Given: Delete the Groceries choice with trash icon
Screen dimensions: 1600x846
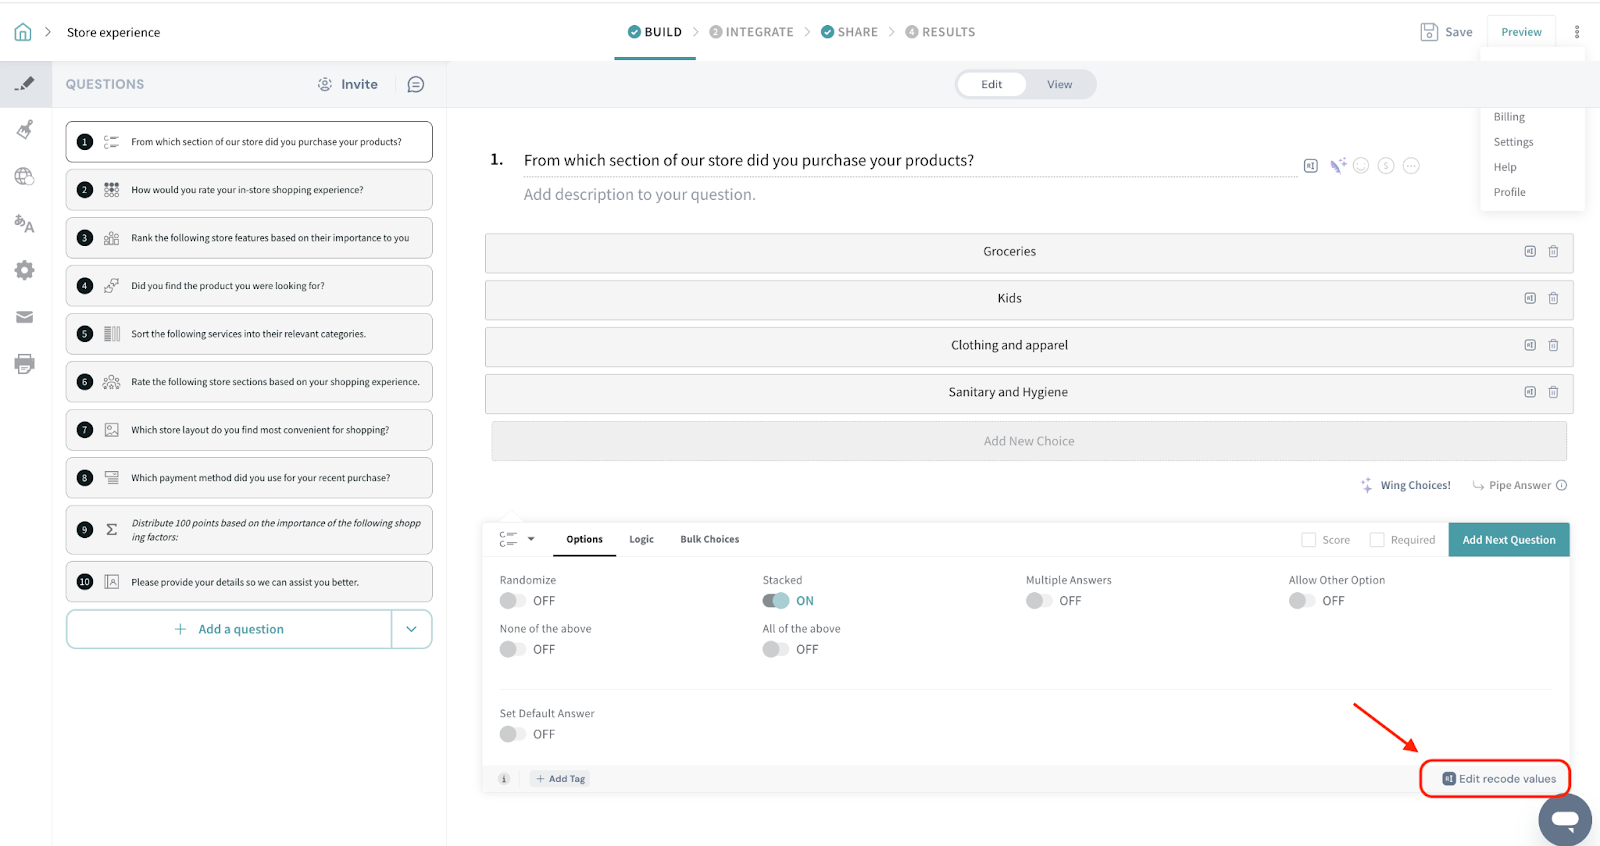Looking at the screenshot, I should click(1553, 252).
